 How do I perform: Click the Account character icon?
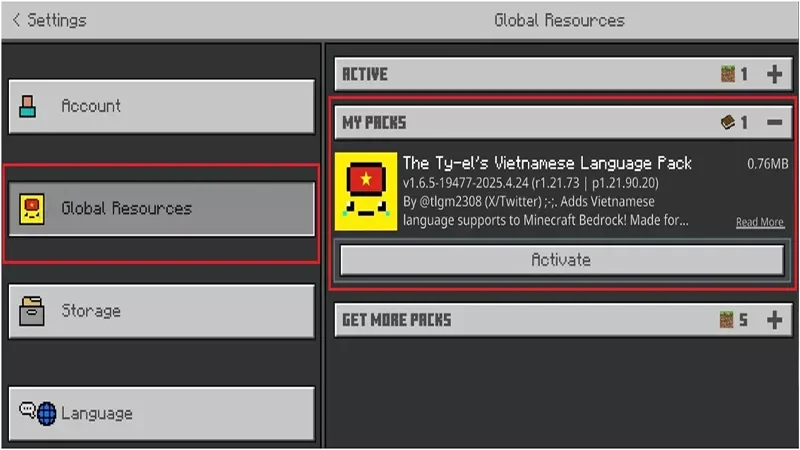[28, 106]
